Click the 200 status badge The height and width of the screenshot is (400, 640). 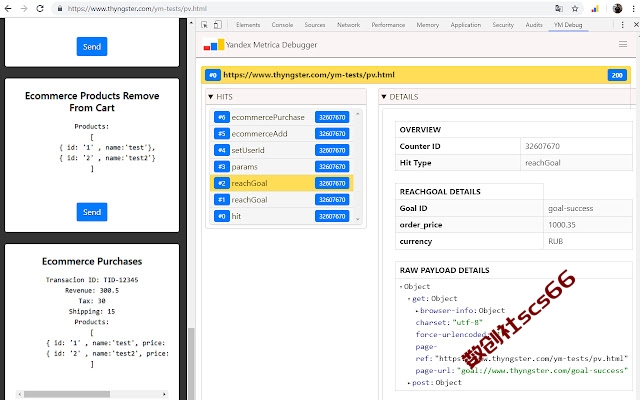point(617,75)
